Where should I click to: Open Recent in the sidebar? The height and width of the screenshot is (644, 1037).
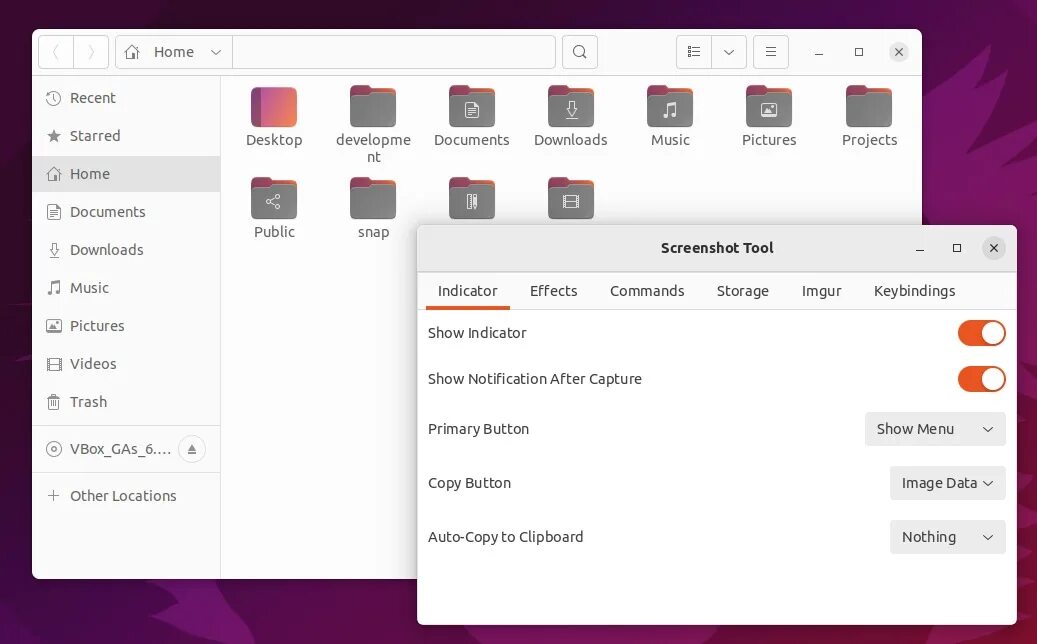pyautogui.click(x=126, y=98)
